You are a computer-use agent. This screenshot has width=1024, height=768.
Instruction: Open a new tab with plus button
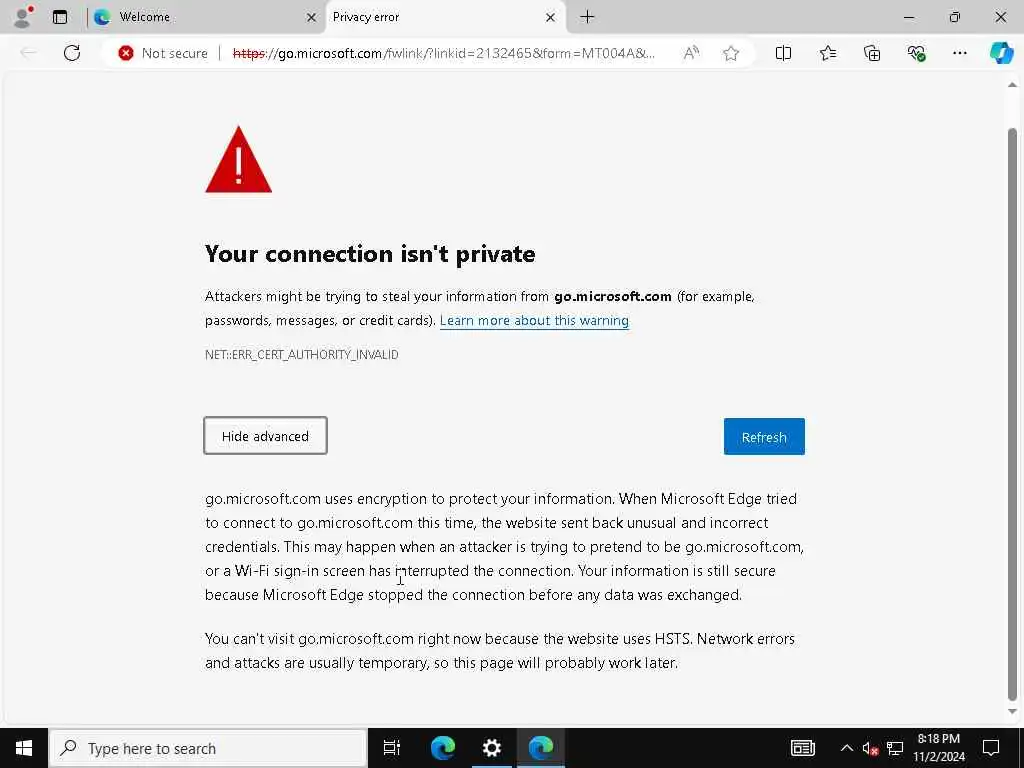click(x=587, y=17)
